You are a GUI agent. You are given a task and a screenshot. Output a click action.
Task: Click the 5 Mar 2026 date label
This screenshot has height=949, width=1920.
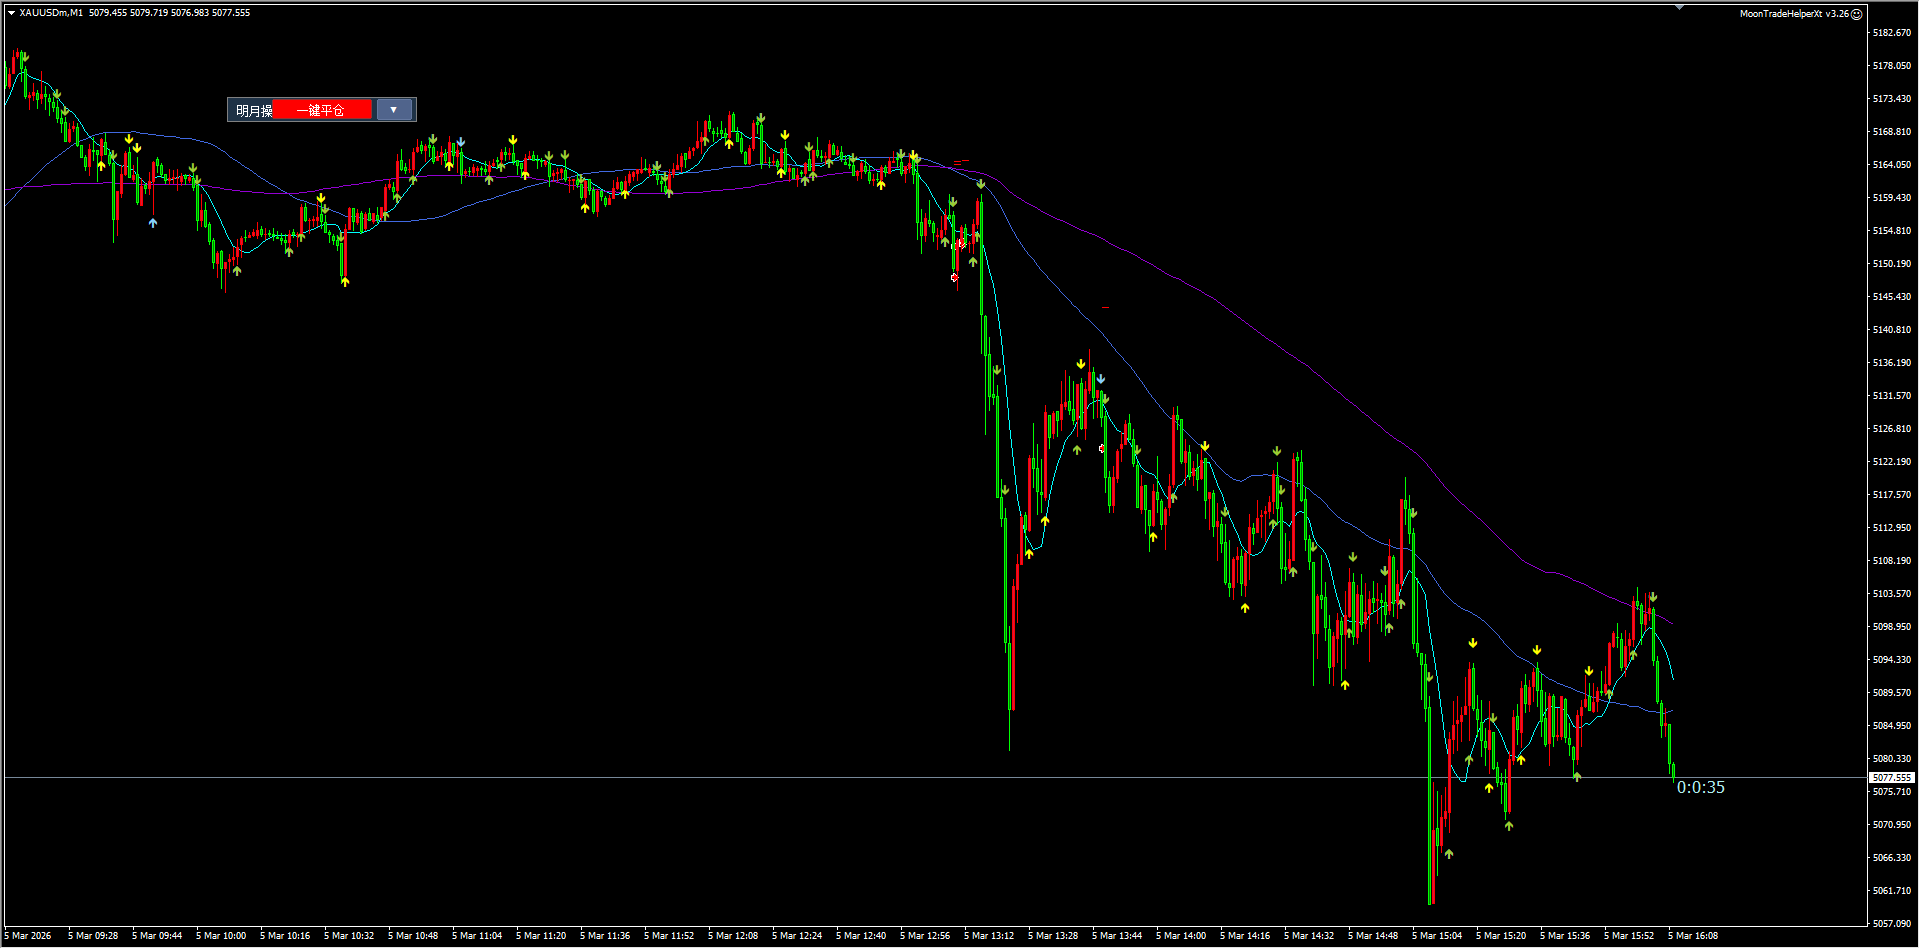click(x=28, y=936)
